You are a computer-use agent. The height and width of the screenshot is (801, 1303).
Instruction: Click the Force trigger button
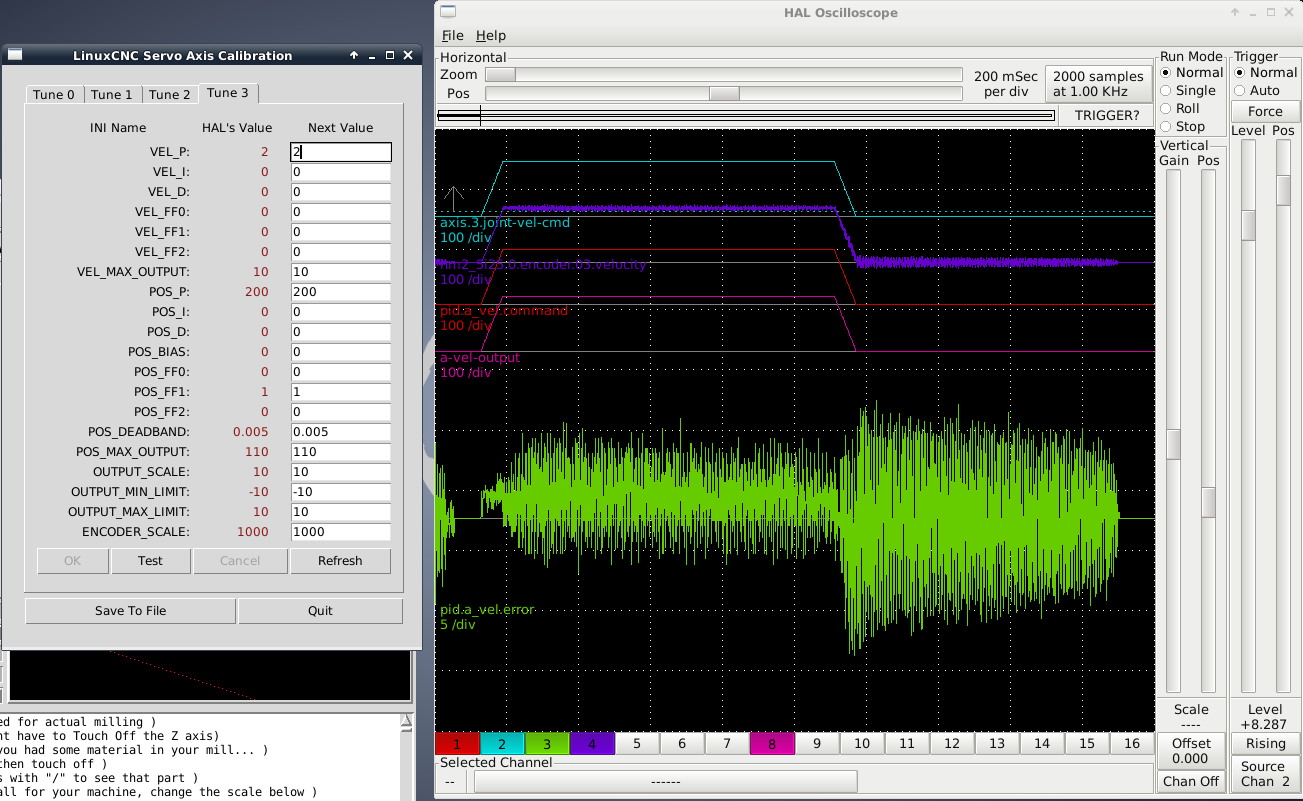(1265, 112)
